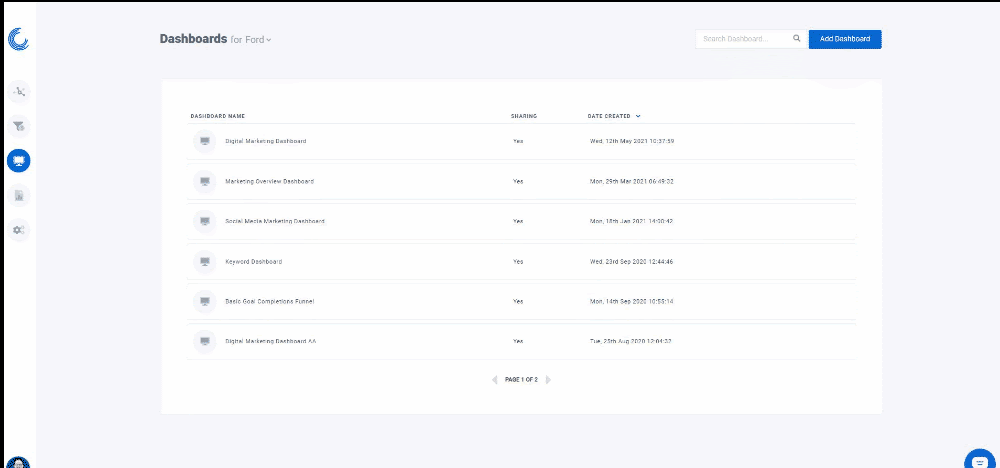Viewport: 1000px width, 468px height.
Task: Click the Sharing column header
Action: click(524, 116)
